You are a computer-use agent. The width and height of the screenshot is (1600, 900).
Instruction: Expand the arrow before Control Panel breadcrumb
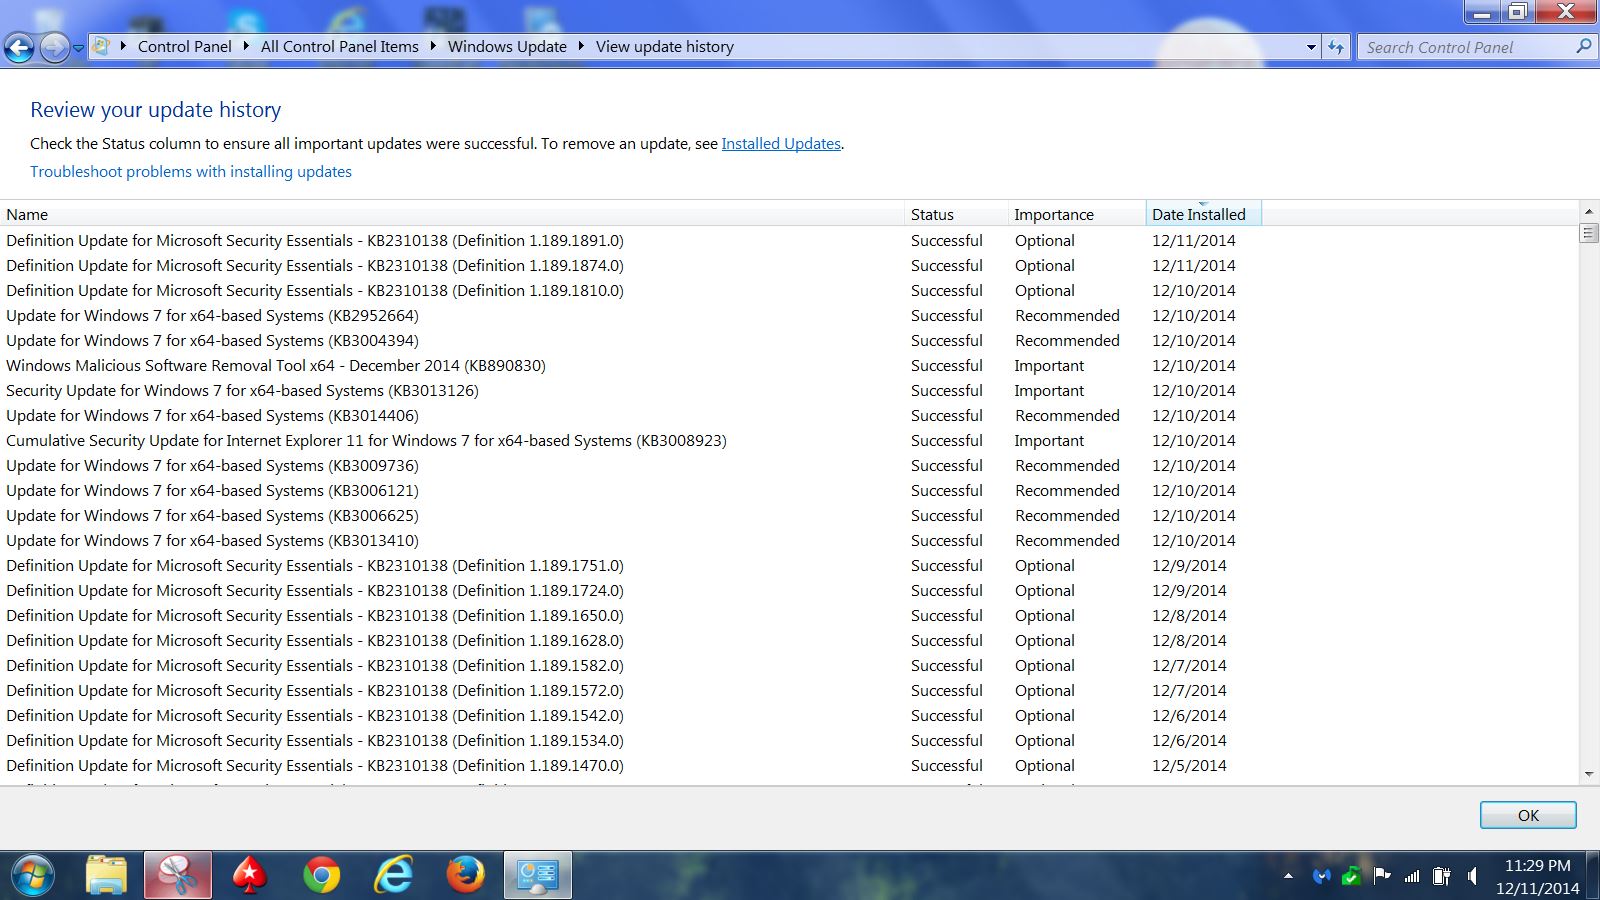123,46
